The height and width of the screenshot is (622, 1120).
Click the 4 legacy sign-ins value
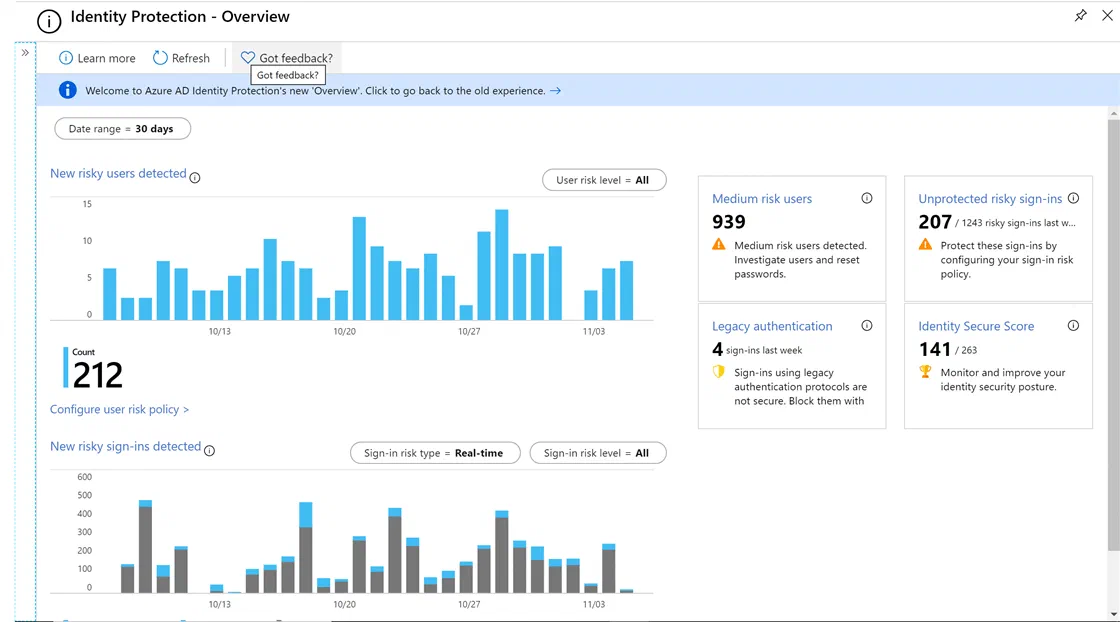pyautogui.click(x=717, y=349)
